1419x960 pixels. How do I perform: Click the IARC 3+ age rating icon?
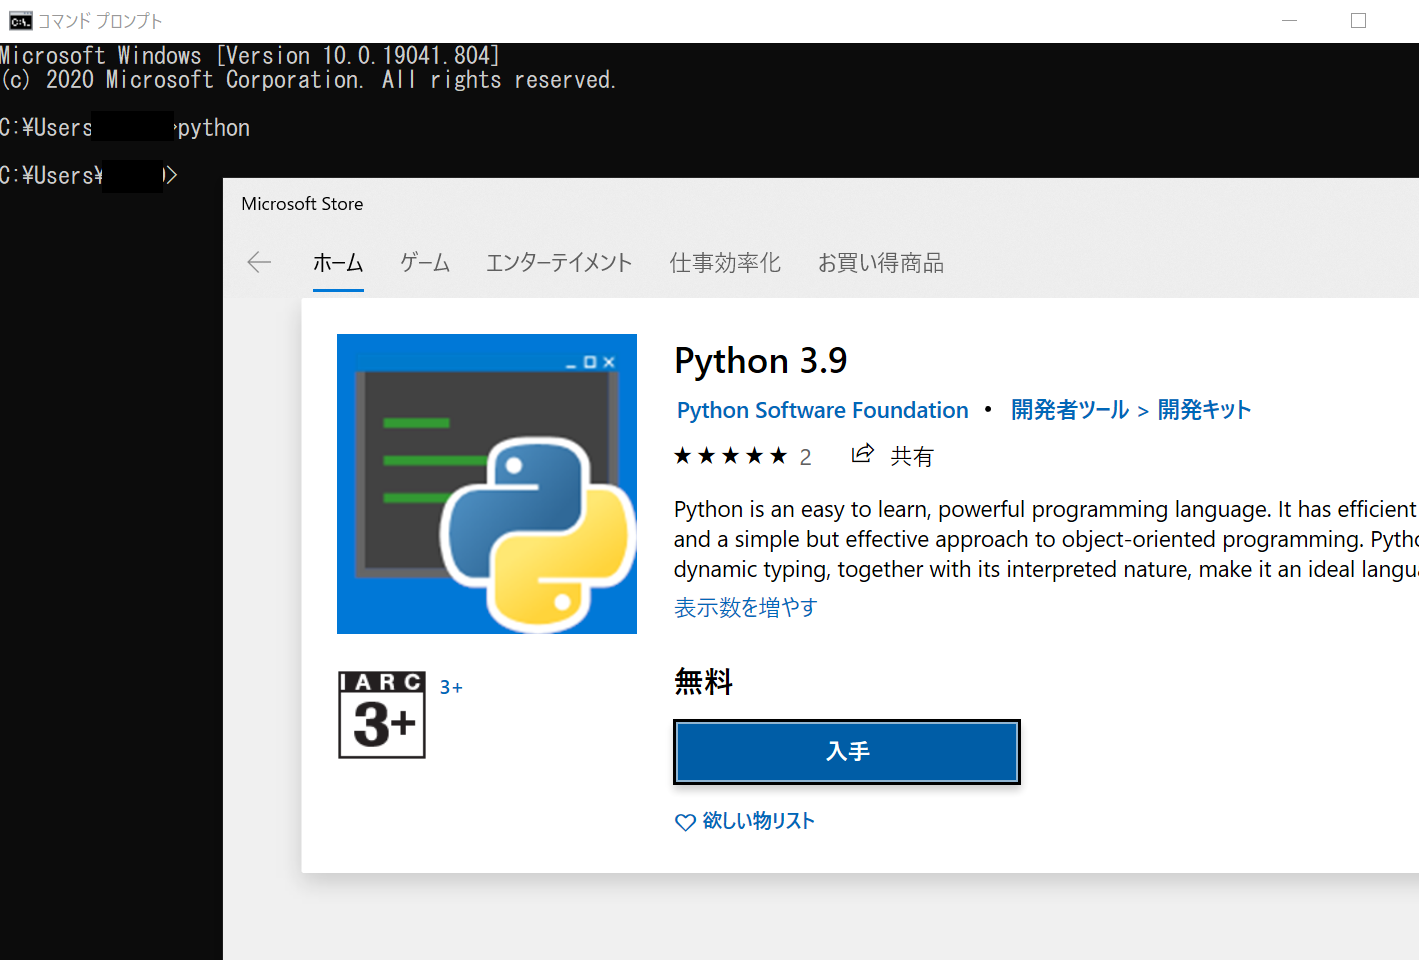point(381,713)
